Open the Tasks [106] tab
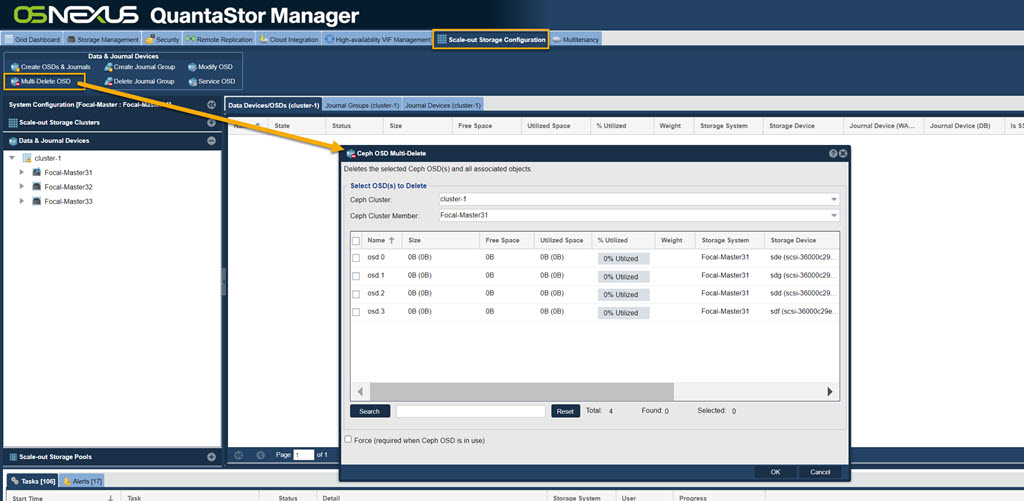1024x501 pixels. [33, 481]
